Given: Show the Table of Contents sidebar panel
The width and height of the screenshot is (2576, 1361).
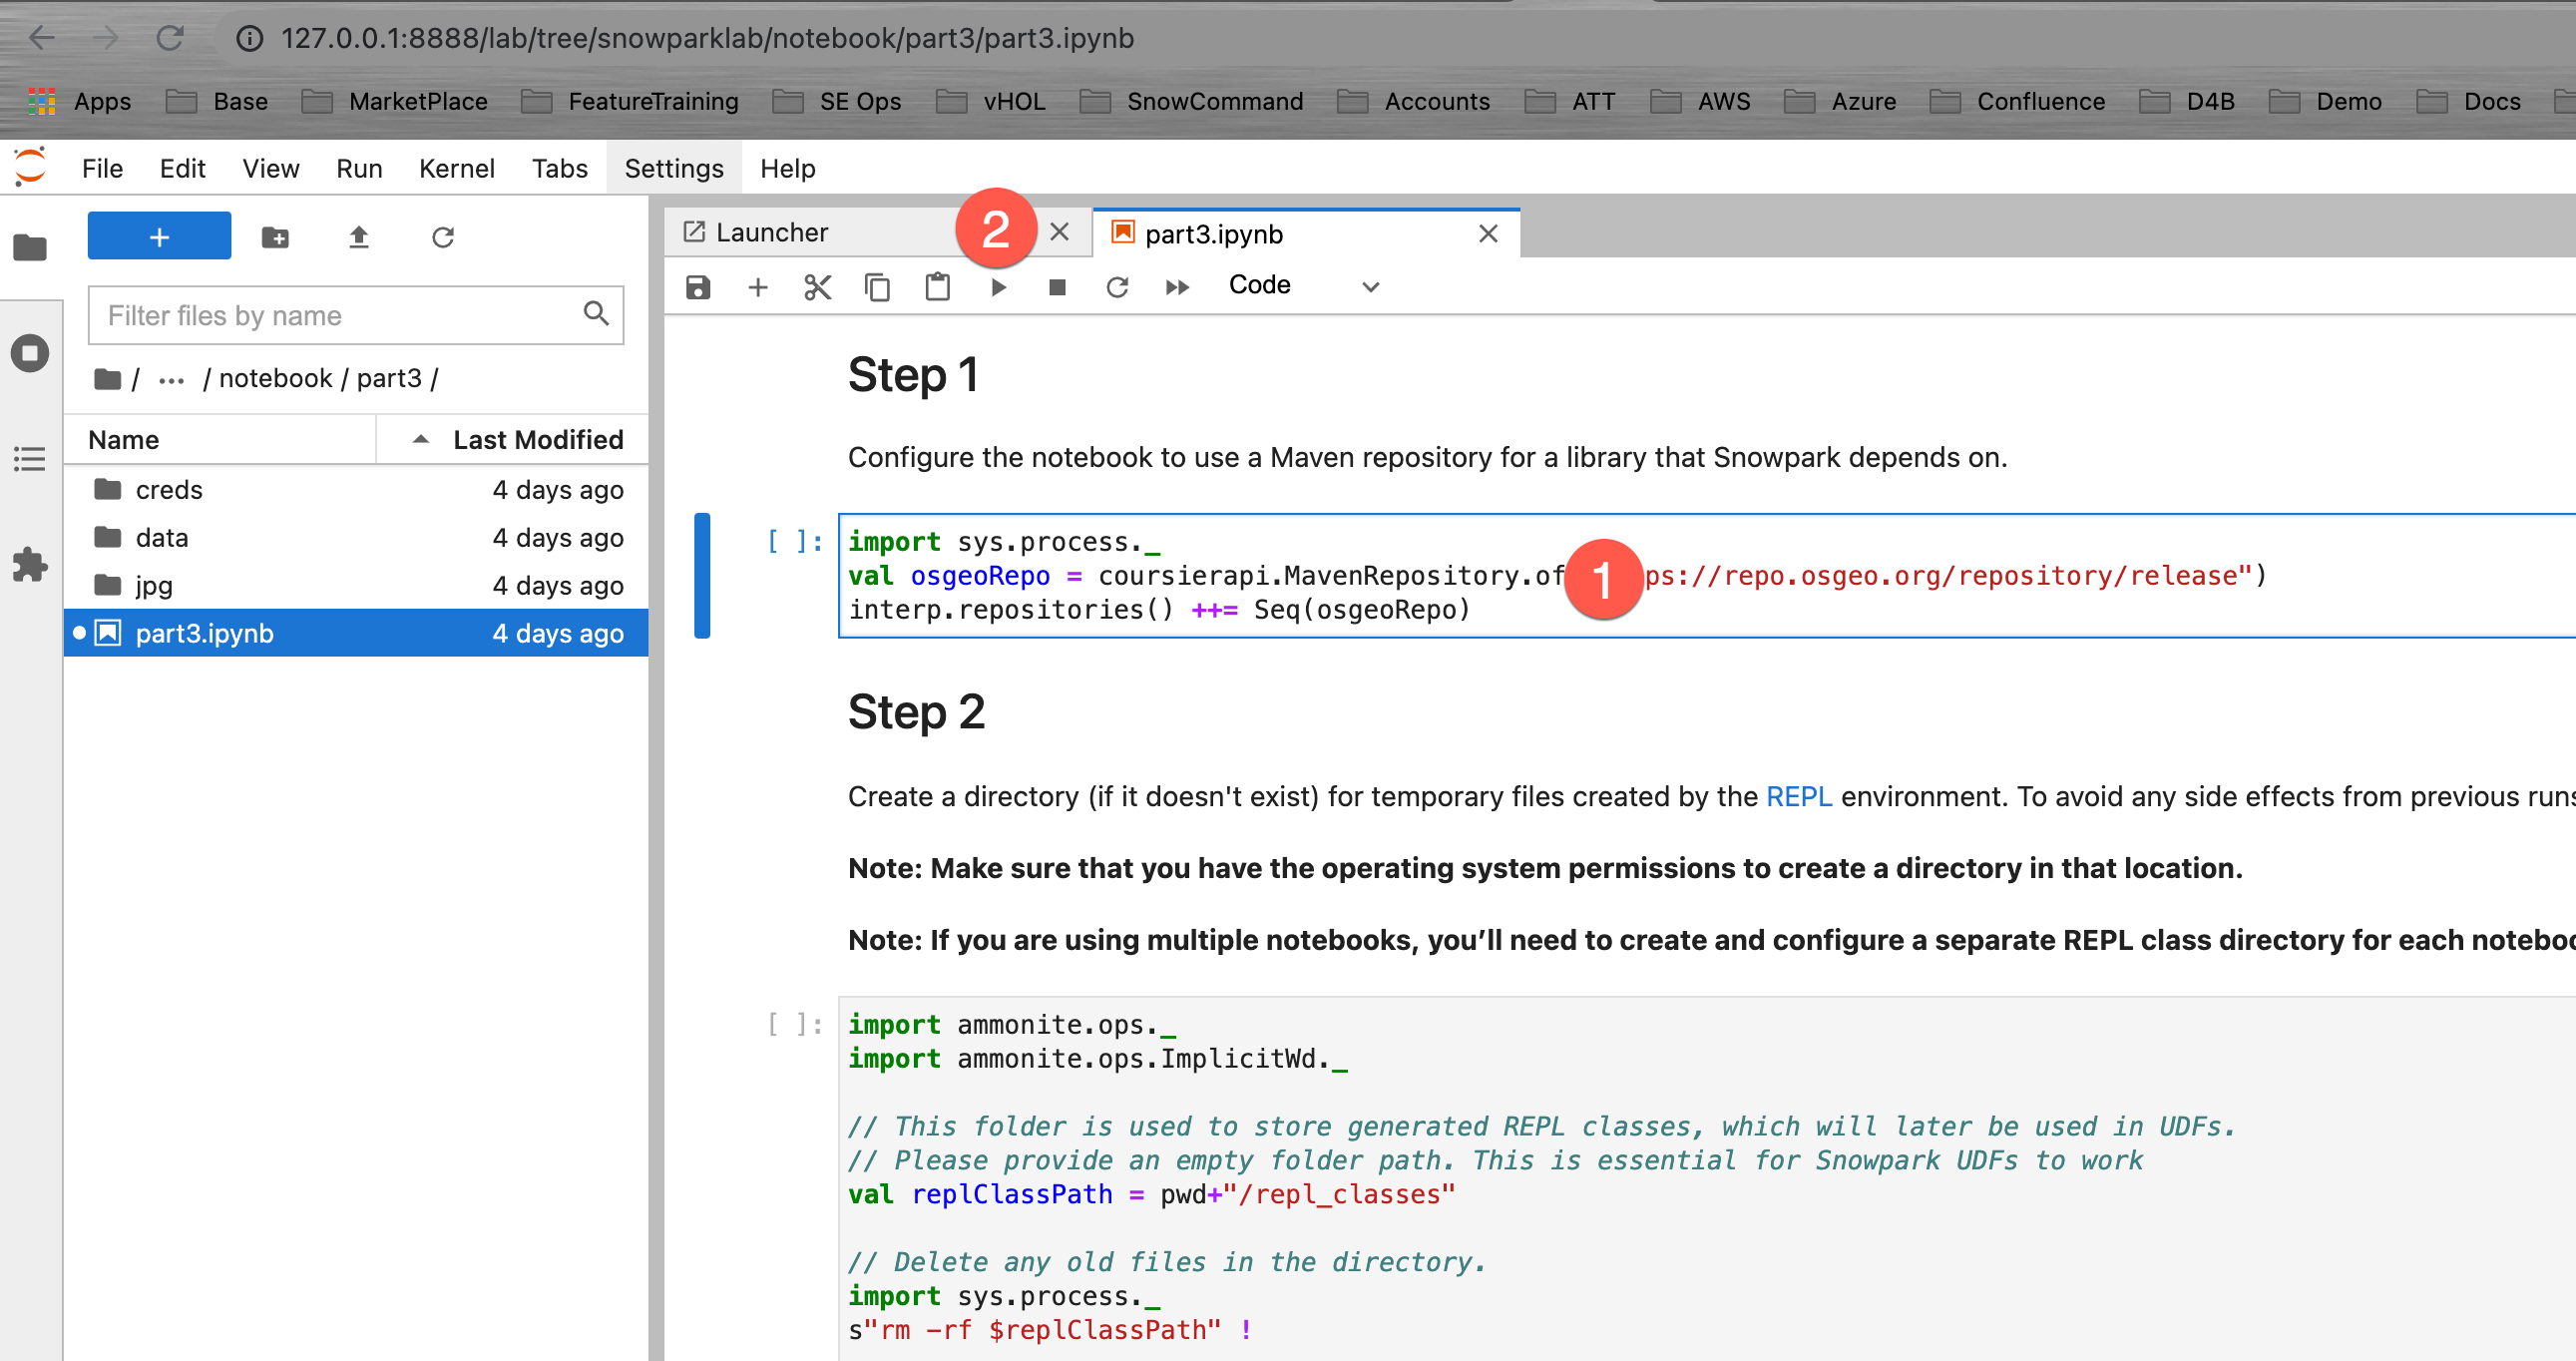Looking at the screenshot, I should coord(30,459).
